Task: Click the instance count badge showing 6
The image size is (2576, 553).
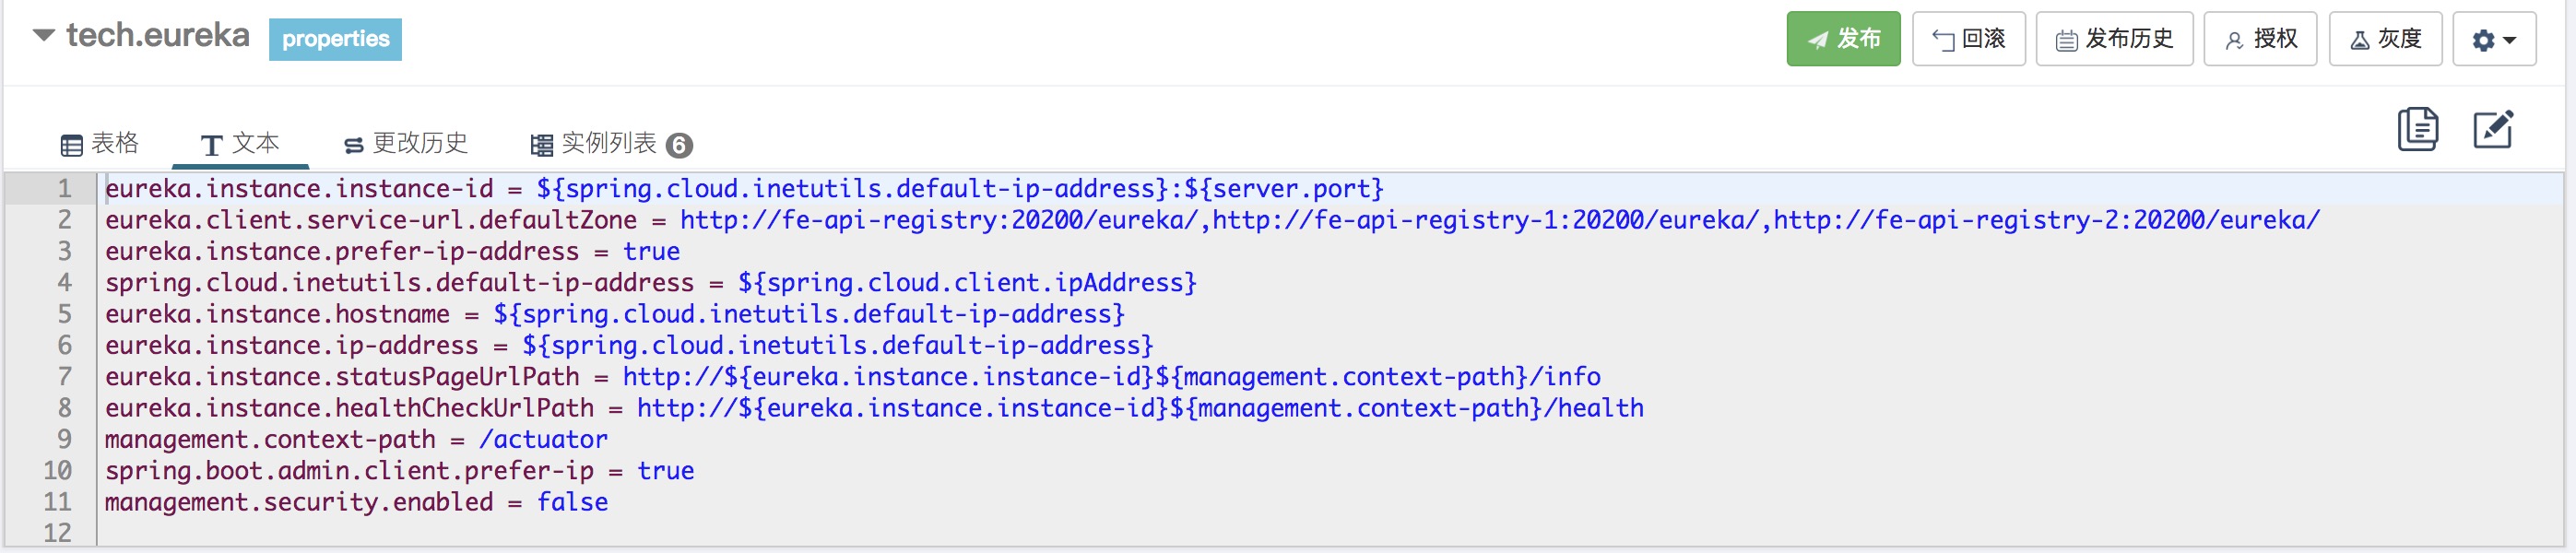Action: (x=679, y=146)
